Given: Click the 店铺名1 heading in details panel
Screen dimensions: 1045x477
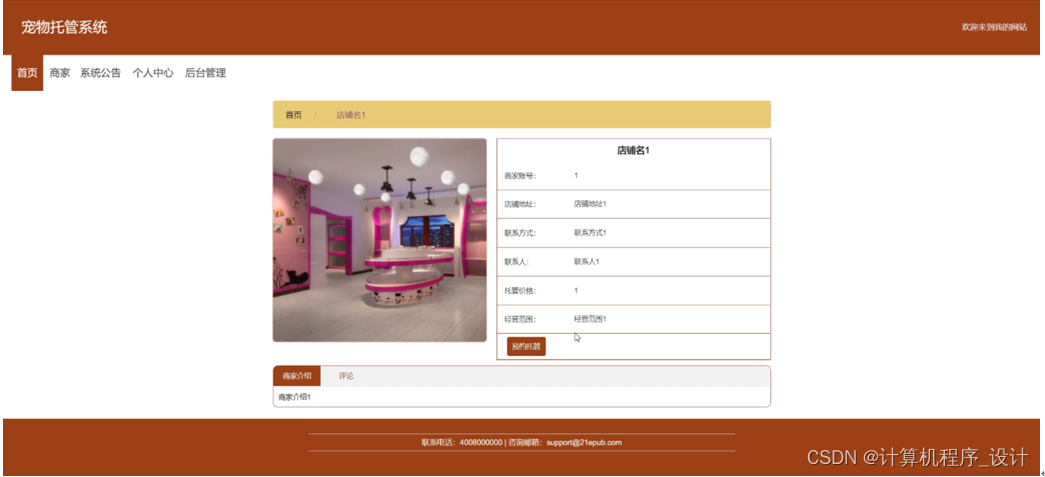Looking at the screenshot, I should [633, 151].
